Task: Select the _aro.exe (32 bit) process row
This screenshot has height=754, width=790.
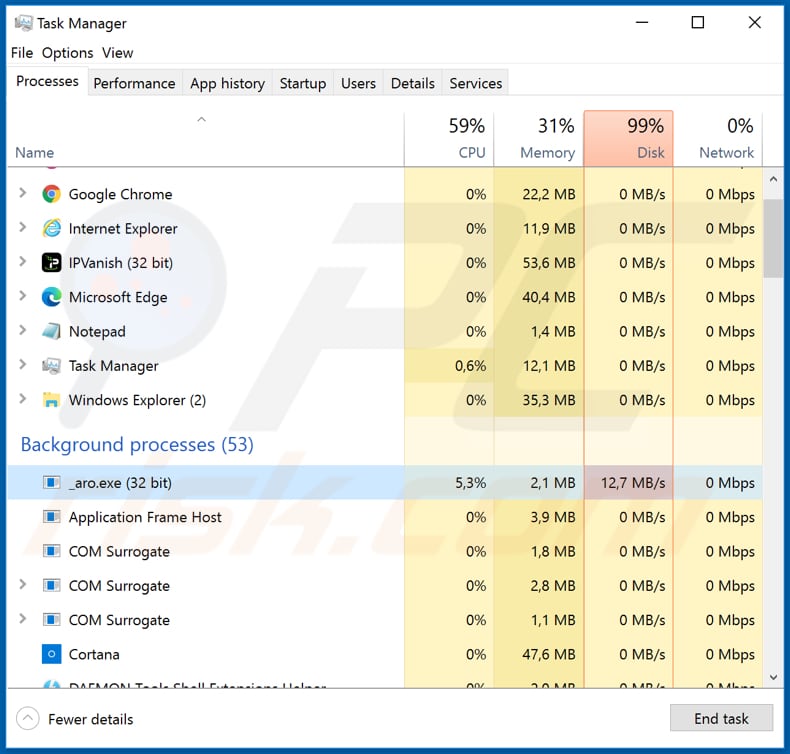Action: 385,483
